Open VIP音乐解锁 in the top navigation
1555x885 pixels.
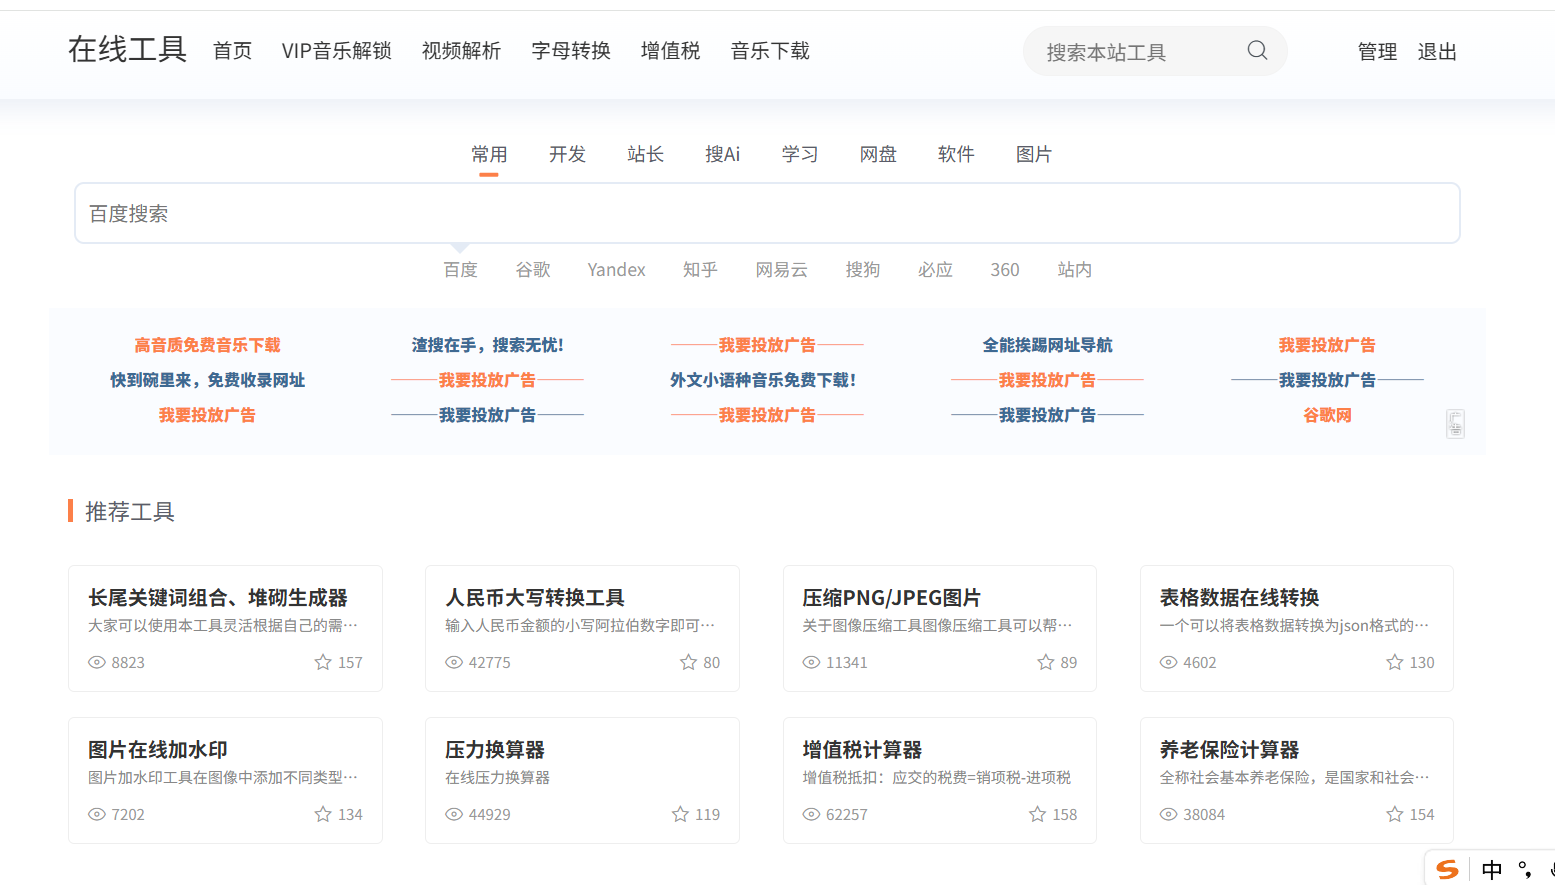coord(336,51)
